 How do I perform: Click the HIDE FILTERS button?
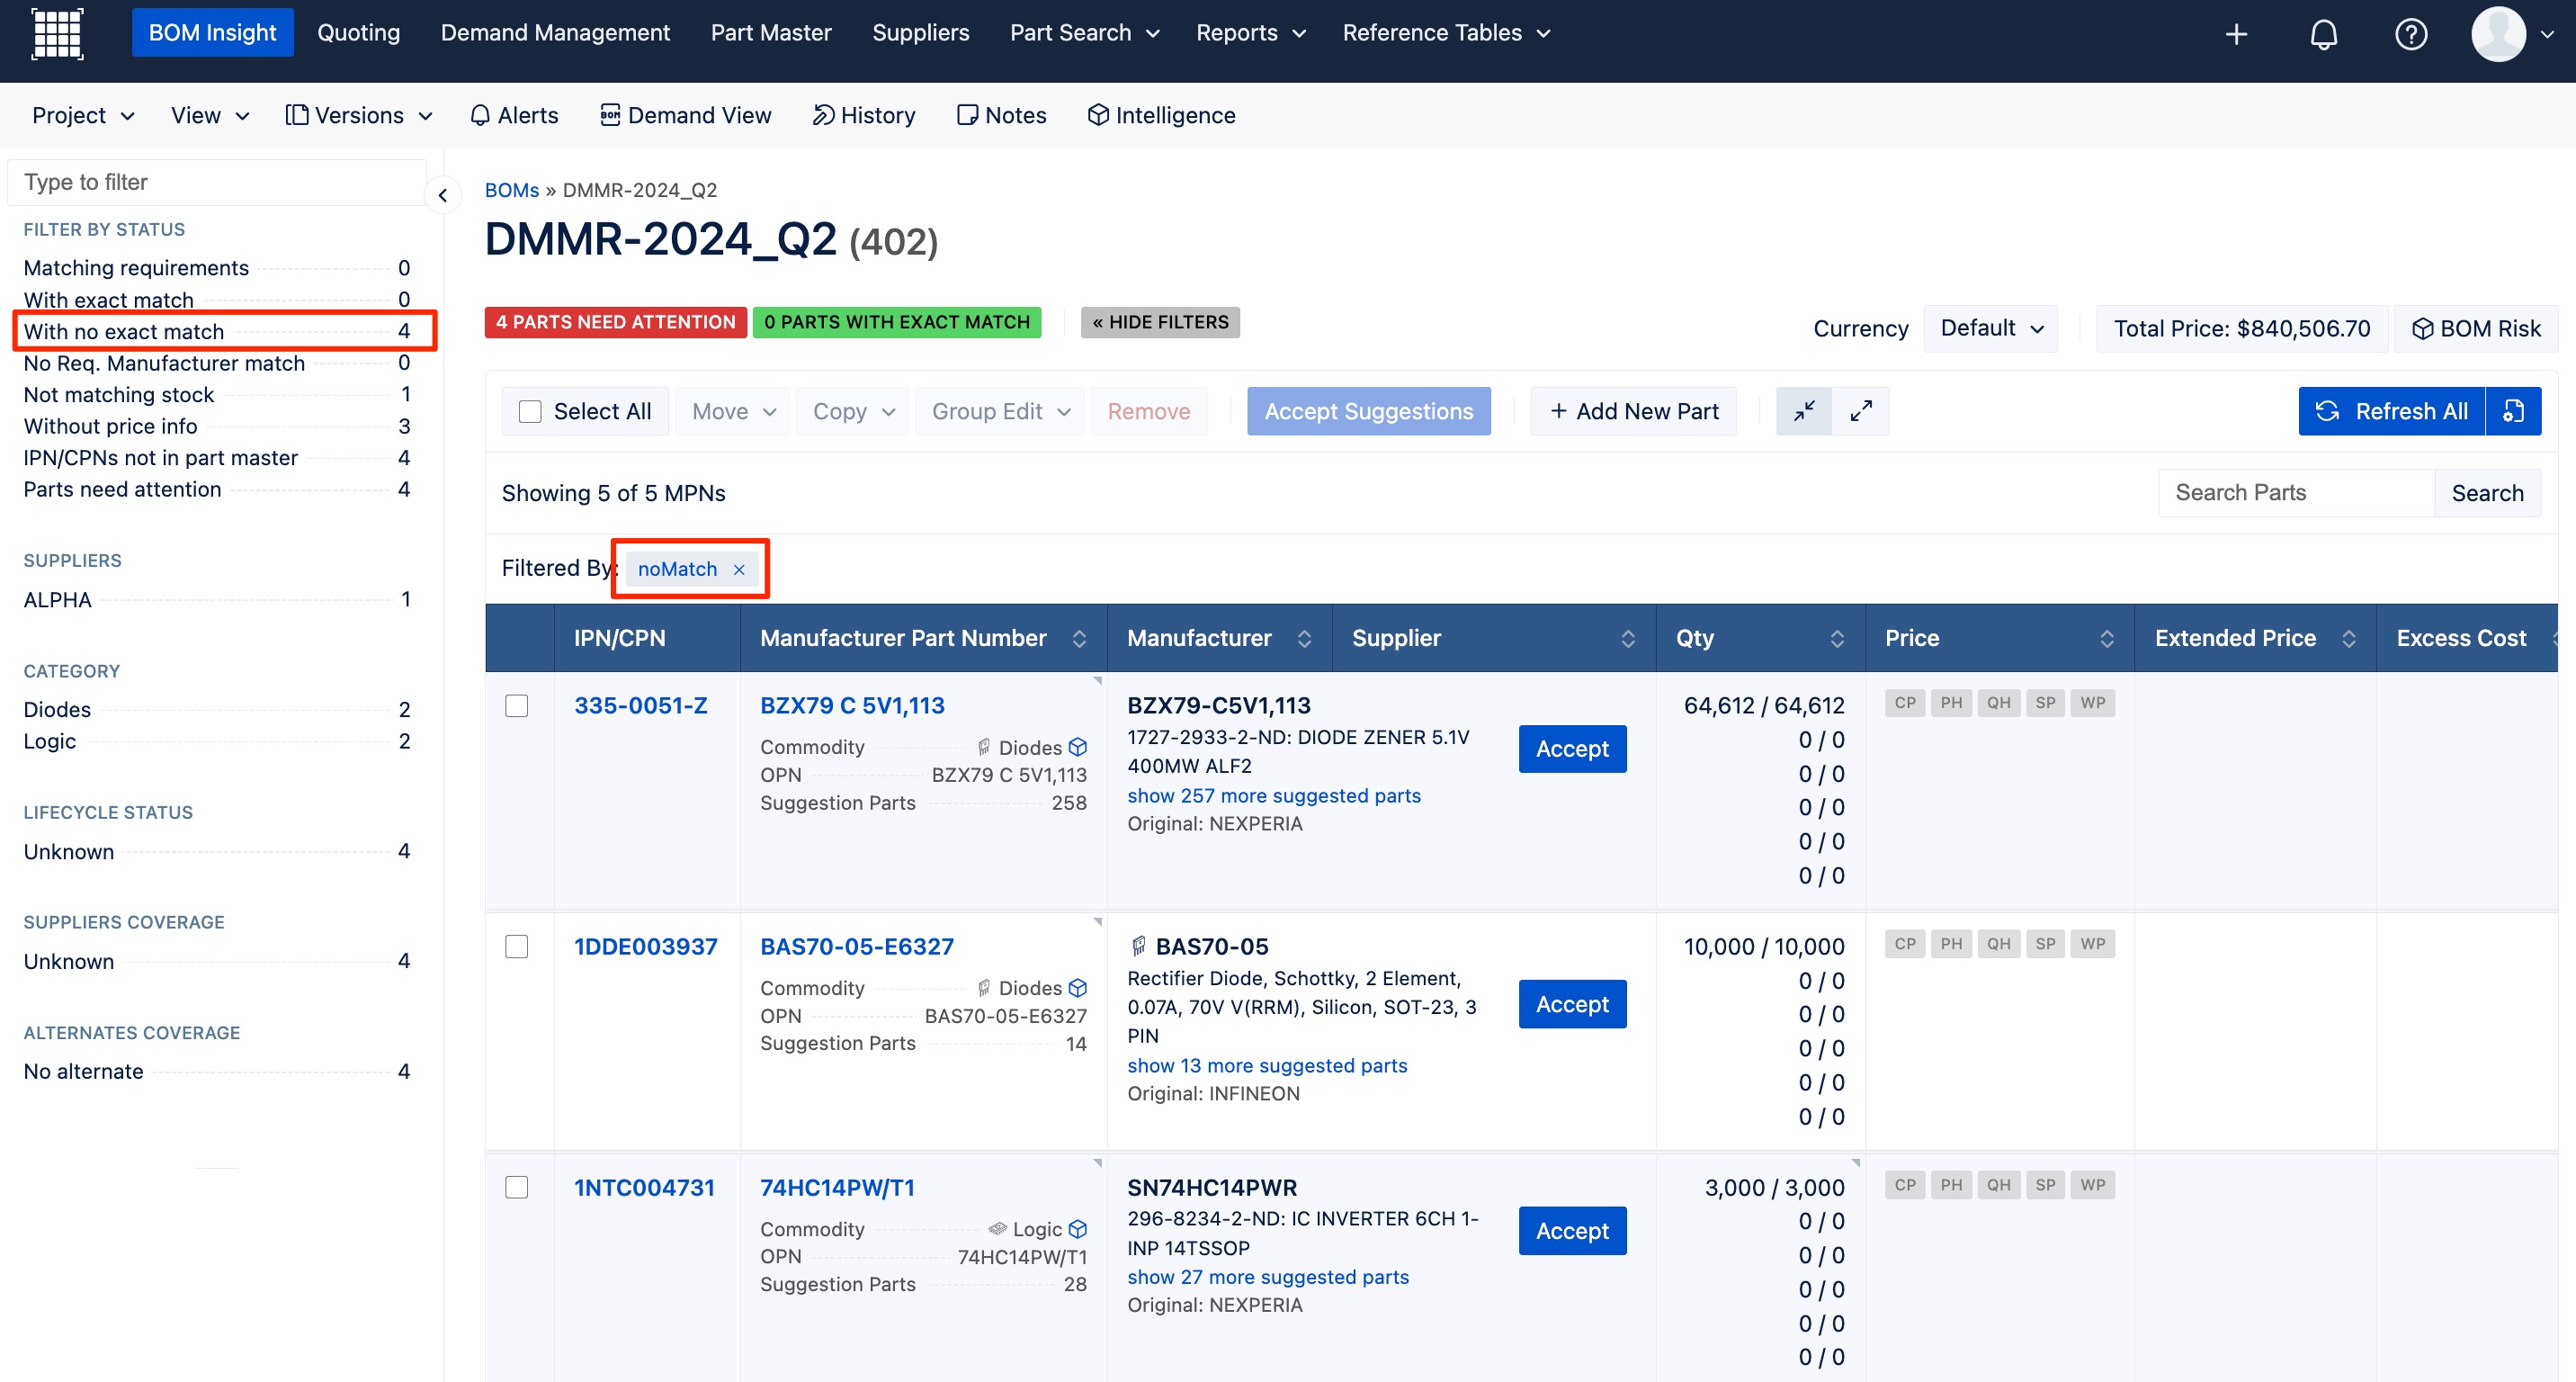(1160, 322)
